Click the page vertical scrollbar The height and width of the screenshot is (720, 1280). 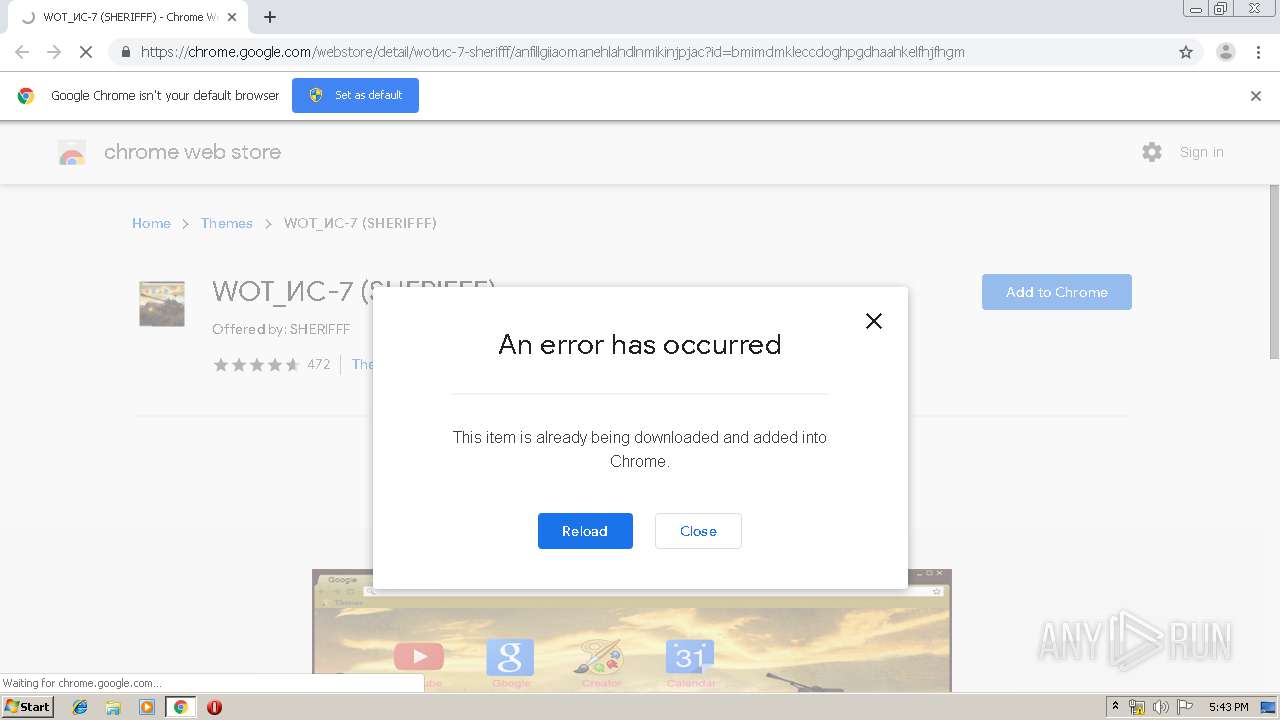pos(1274,271)
